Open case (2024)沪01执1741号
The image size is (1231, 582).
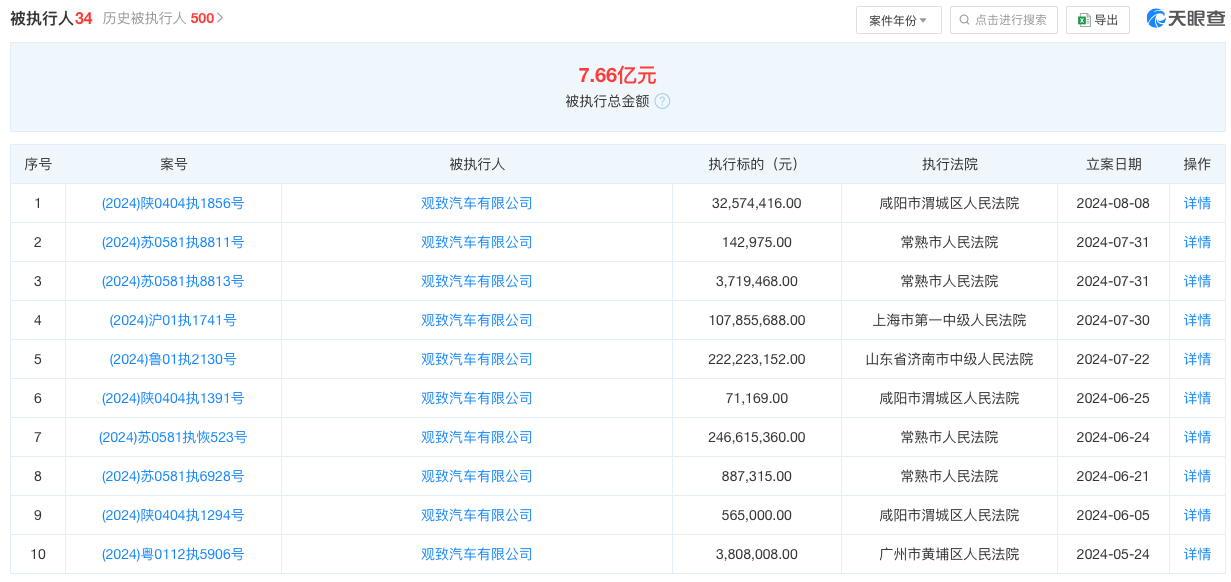173,320
